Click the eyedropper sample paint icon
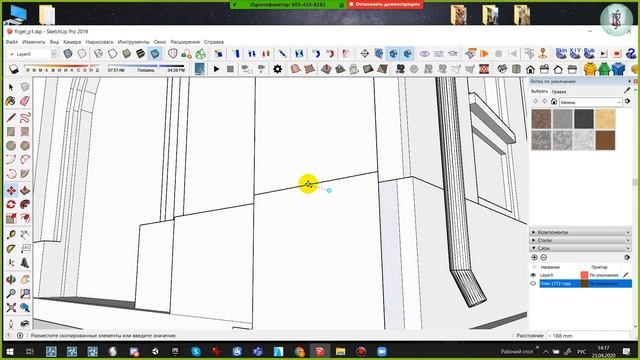 click(x=627, y=91)
